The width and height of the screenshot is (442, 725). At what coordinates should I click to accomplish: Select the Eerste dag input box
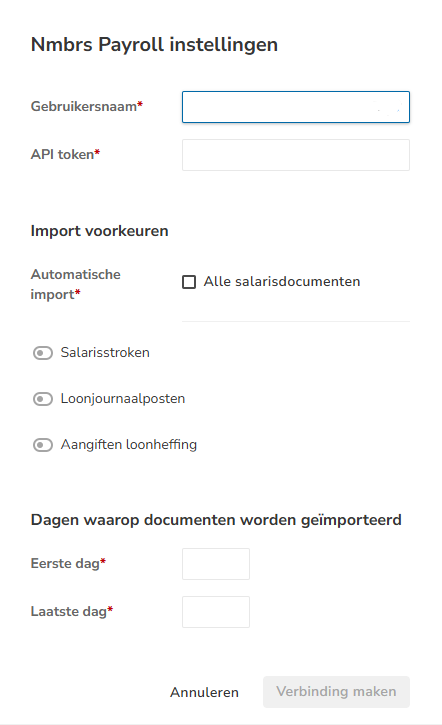click(216, 564)
